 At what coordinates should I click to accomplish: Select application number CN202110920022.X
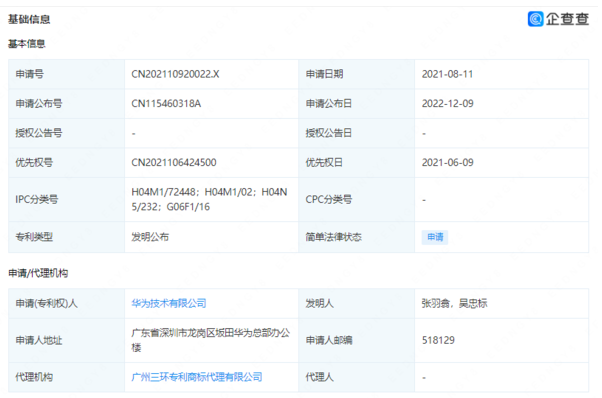tap(175, 74)
